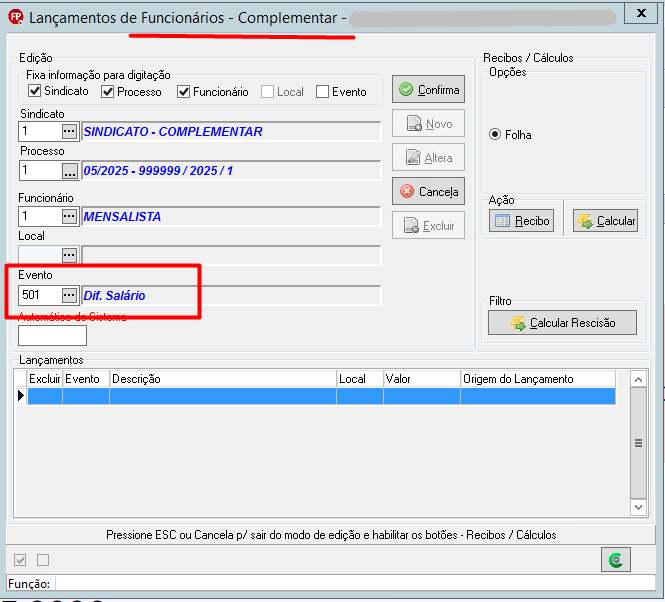Viewport: 665px width, 602px height.
Task: Click the green circular icon button at bottom right
Action: click(615, 560)
